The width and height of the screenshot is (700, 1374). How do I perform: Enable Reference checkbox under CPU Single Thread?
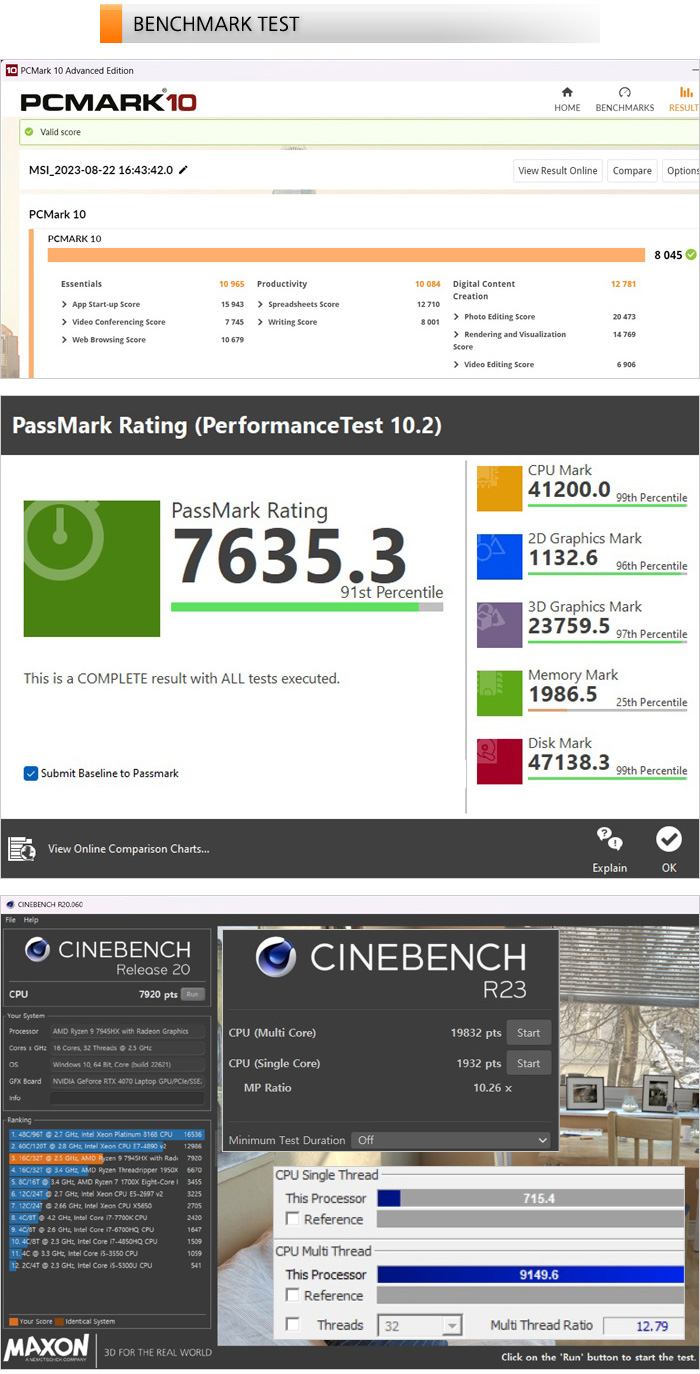coord(293,1219)
